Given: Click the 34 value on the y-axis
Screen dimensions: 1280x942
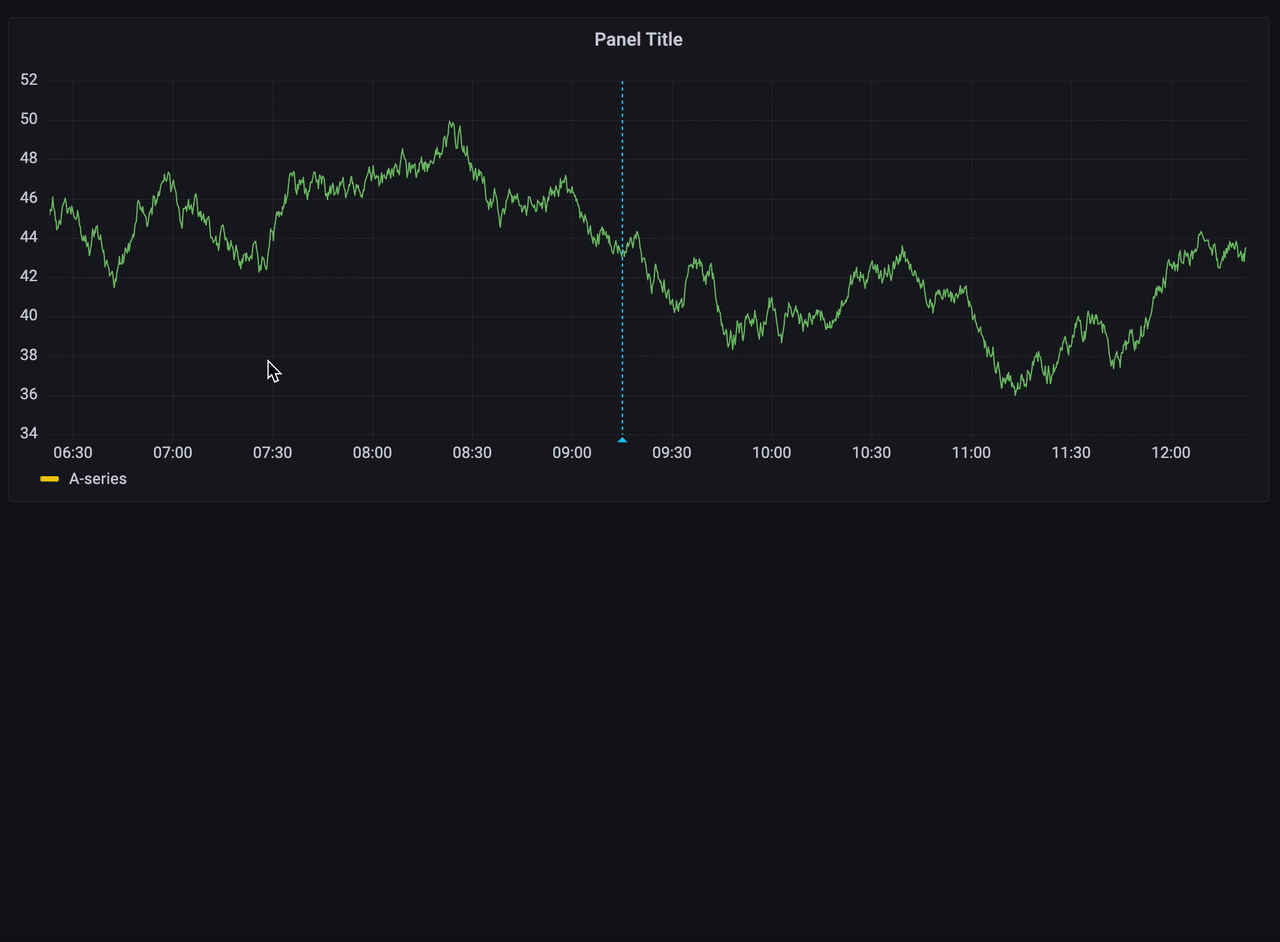Looking at the screenshot, I should tap(28, 433).
